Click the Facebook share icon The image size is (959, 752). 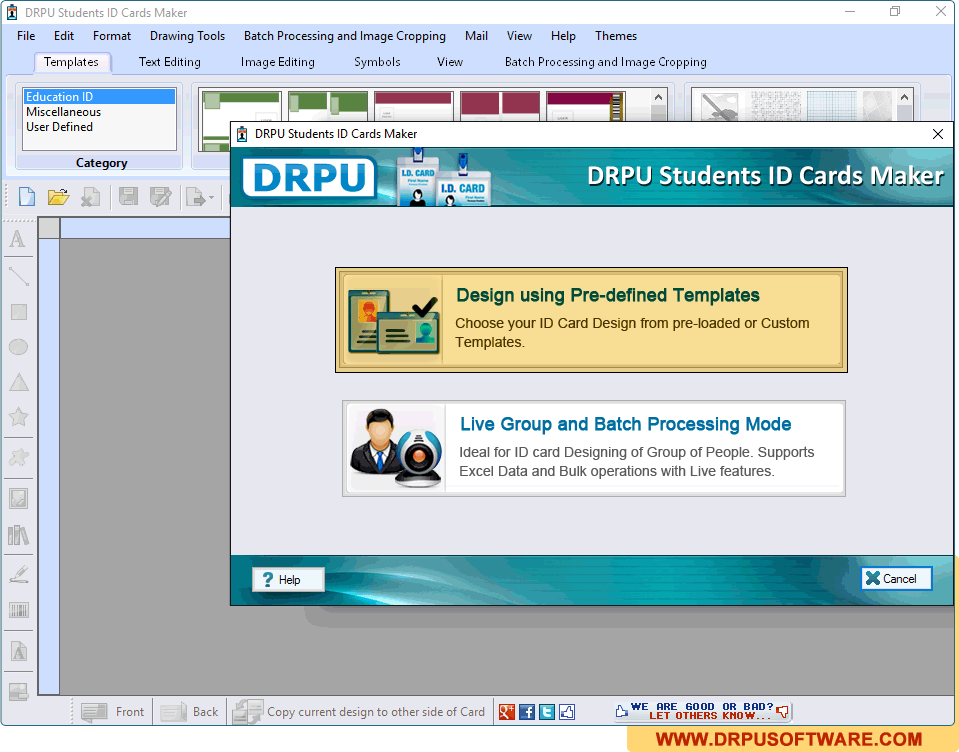coord(527,712)
